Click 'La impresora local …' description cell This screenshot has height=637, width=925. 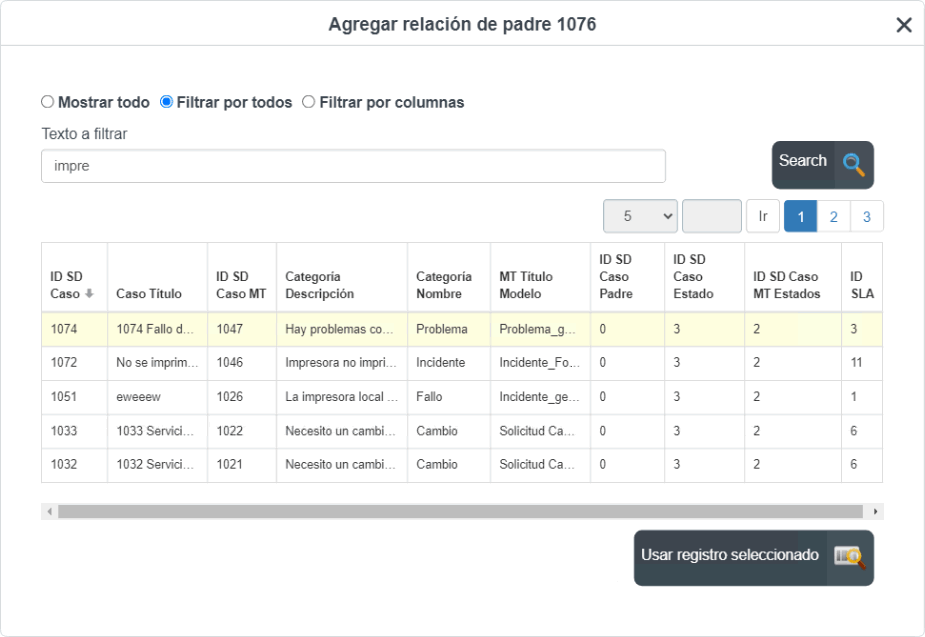(342, 397)
